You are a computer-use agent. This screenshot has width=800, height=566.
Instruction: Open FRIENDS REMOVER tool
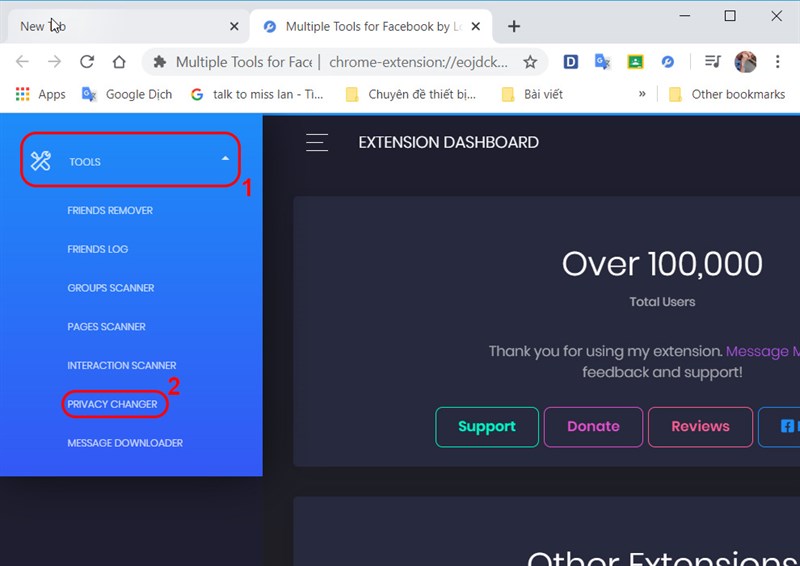(110, 210)
